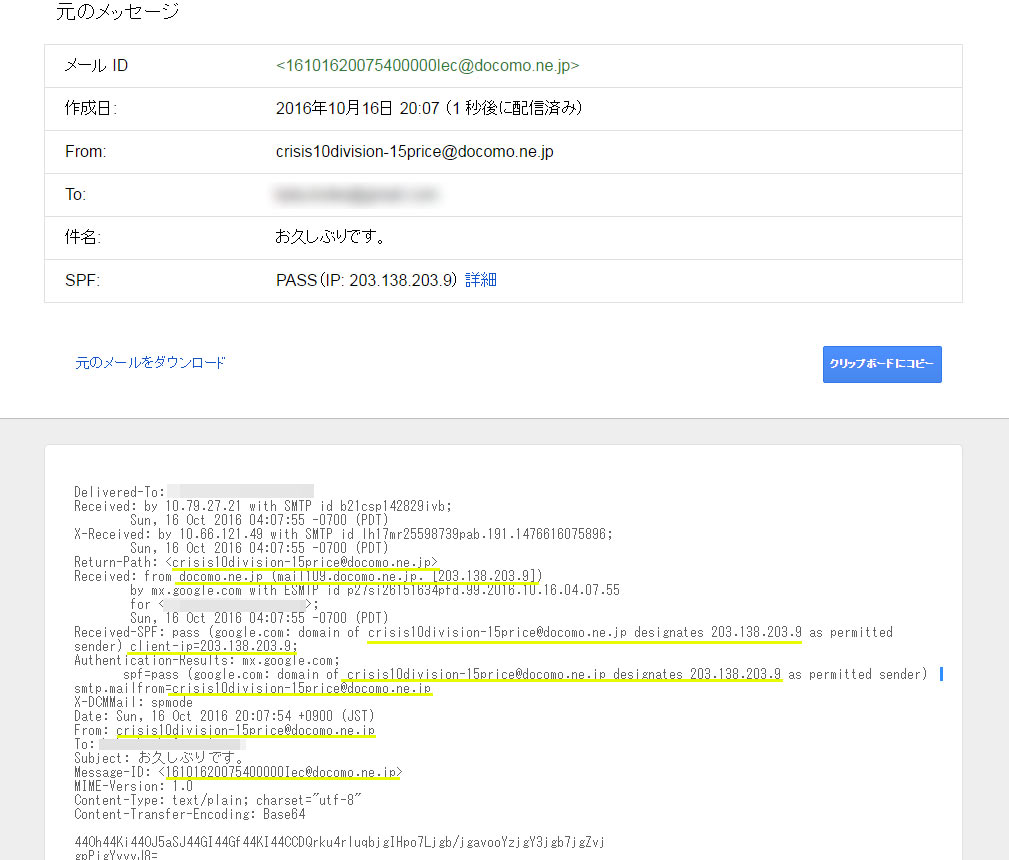This screenshot has height=860, width=1009.
Task: Click the spf=pass (google.com) line
Action: pos(525,674)
